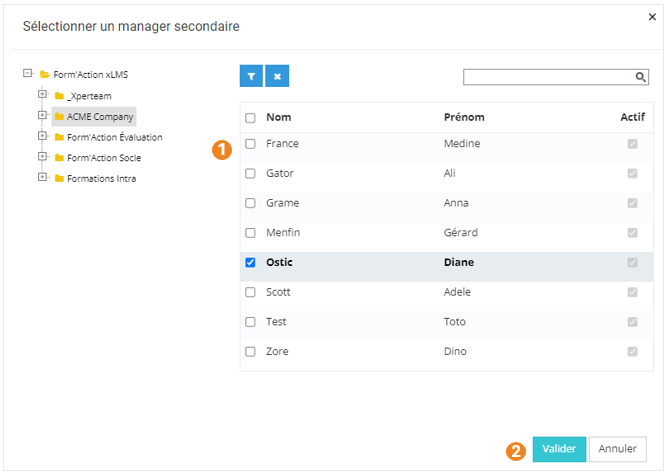
Task: Click the Form'Action Socle folder icon
Action: [59, 158]
